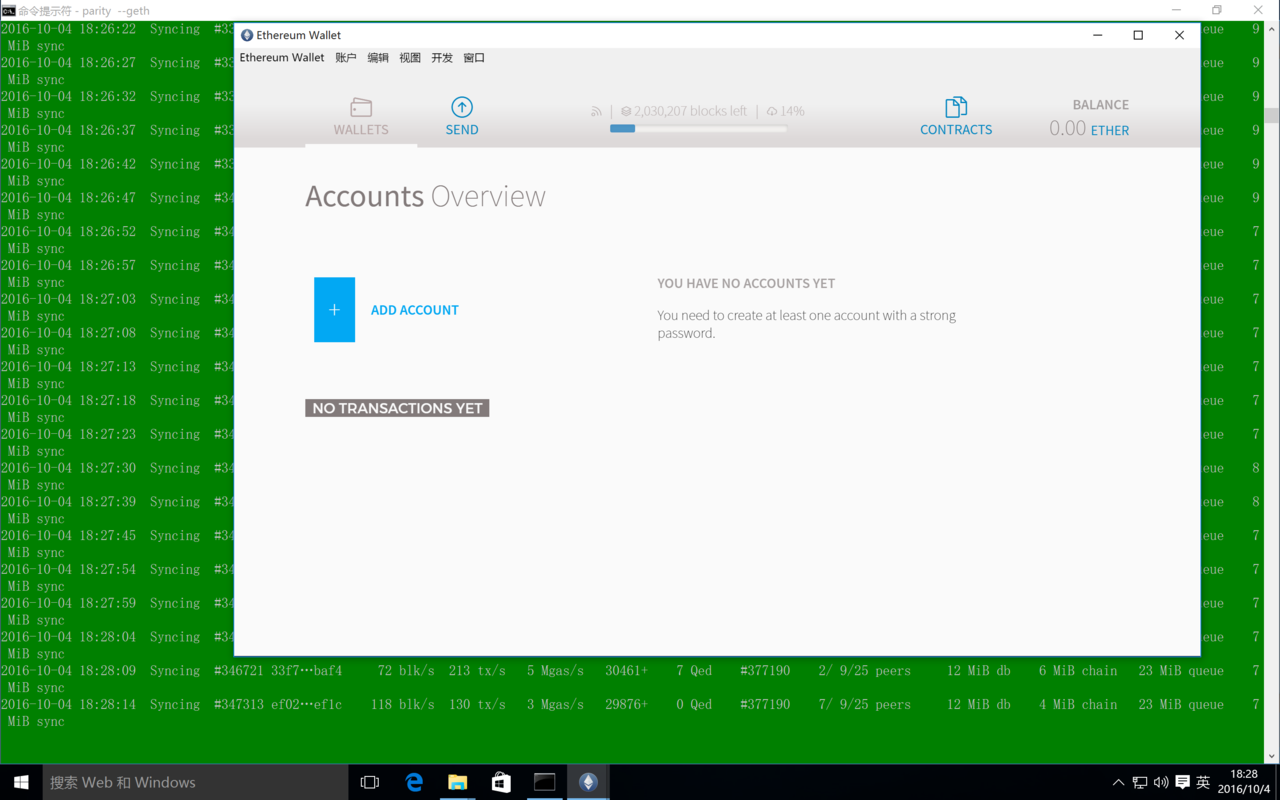
Task: Open the network tray icon
Action: pyautogui.click(x=1140, y=782)
